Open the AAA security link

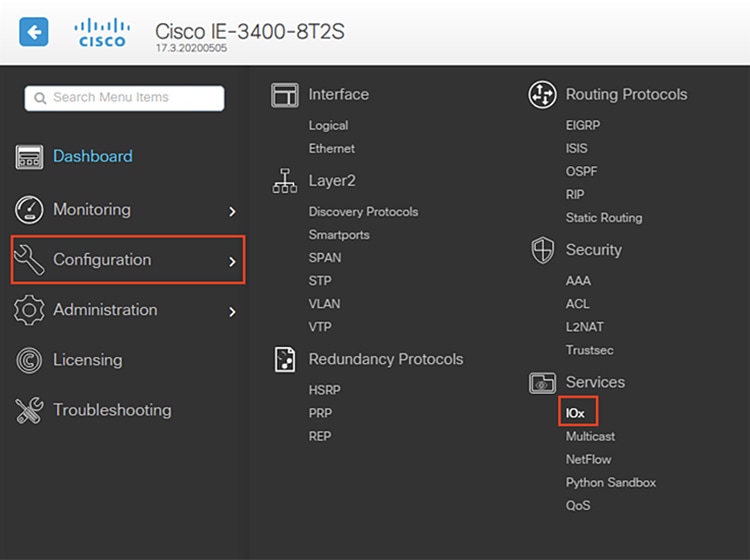pyautogui.click(x=578, y=281)
